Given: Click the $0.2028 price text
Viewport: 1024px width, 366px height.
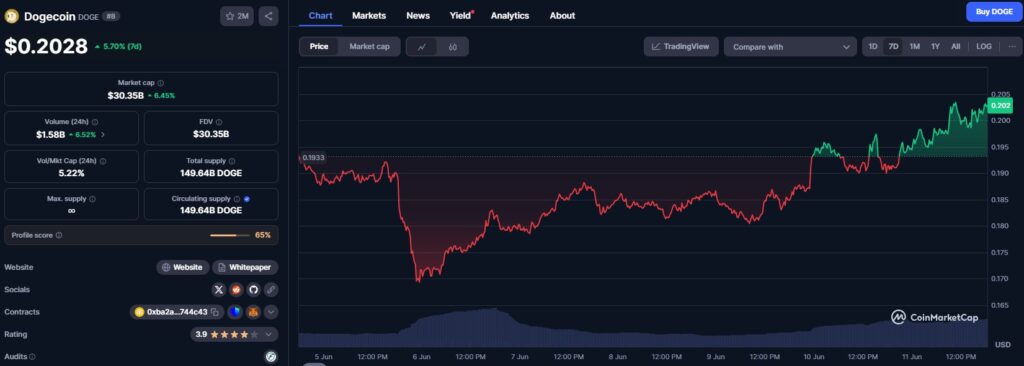Looking at the screenshot, I should [46, 46].
